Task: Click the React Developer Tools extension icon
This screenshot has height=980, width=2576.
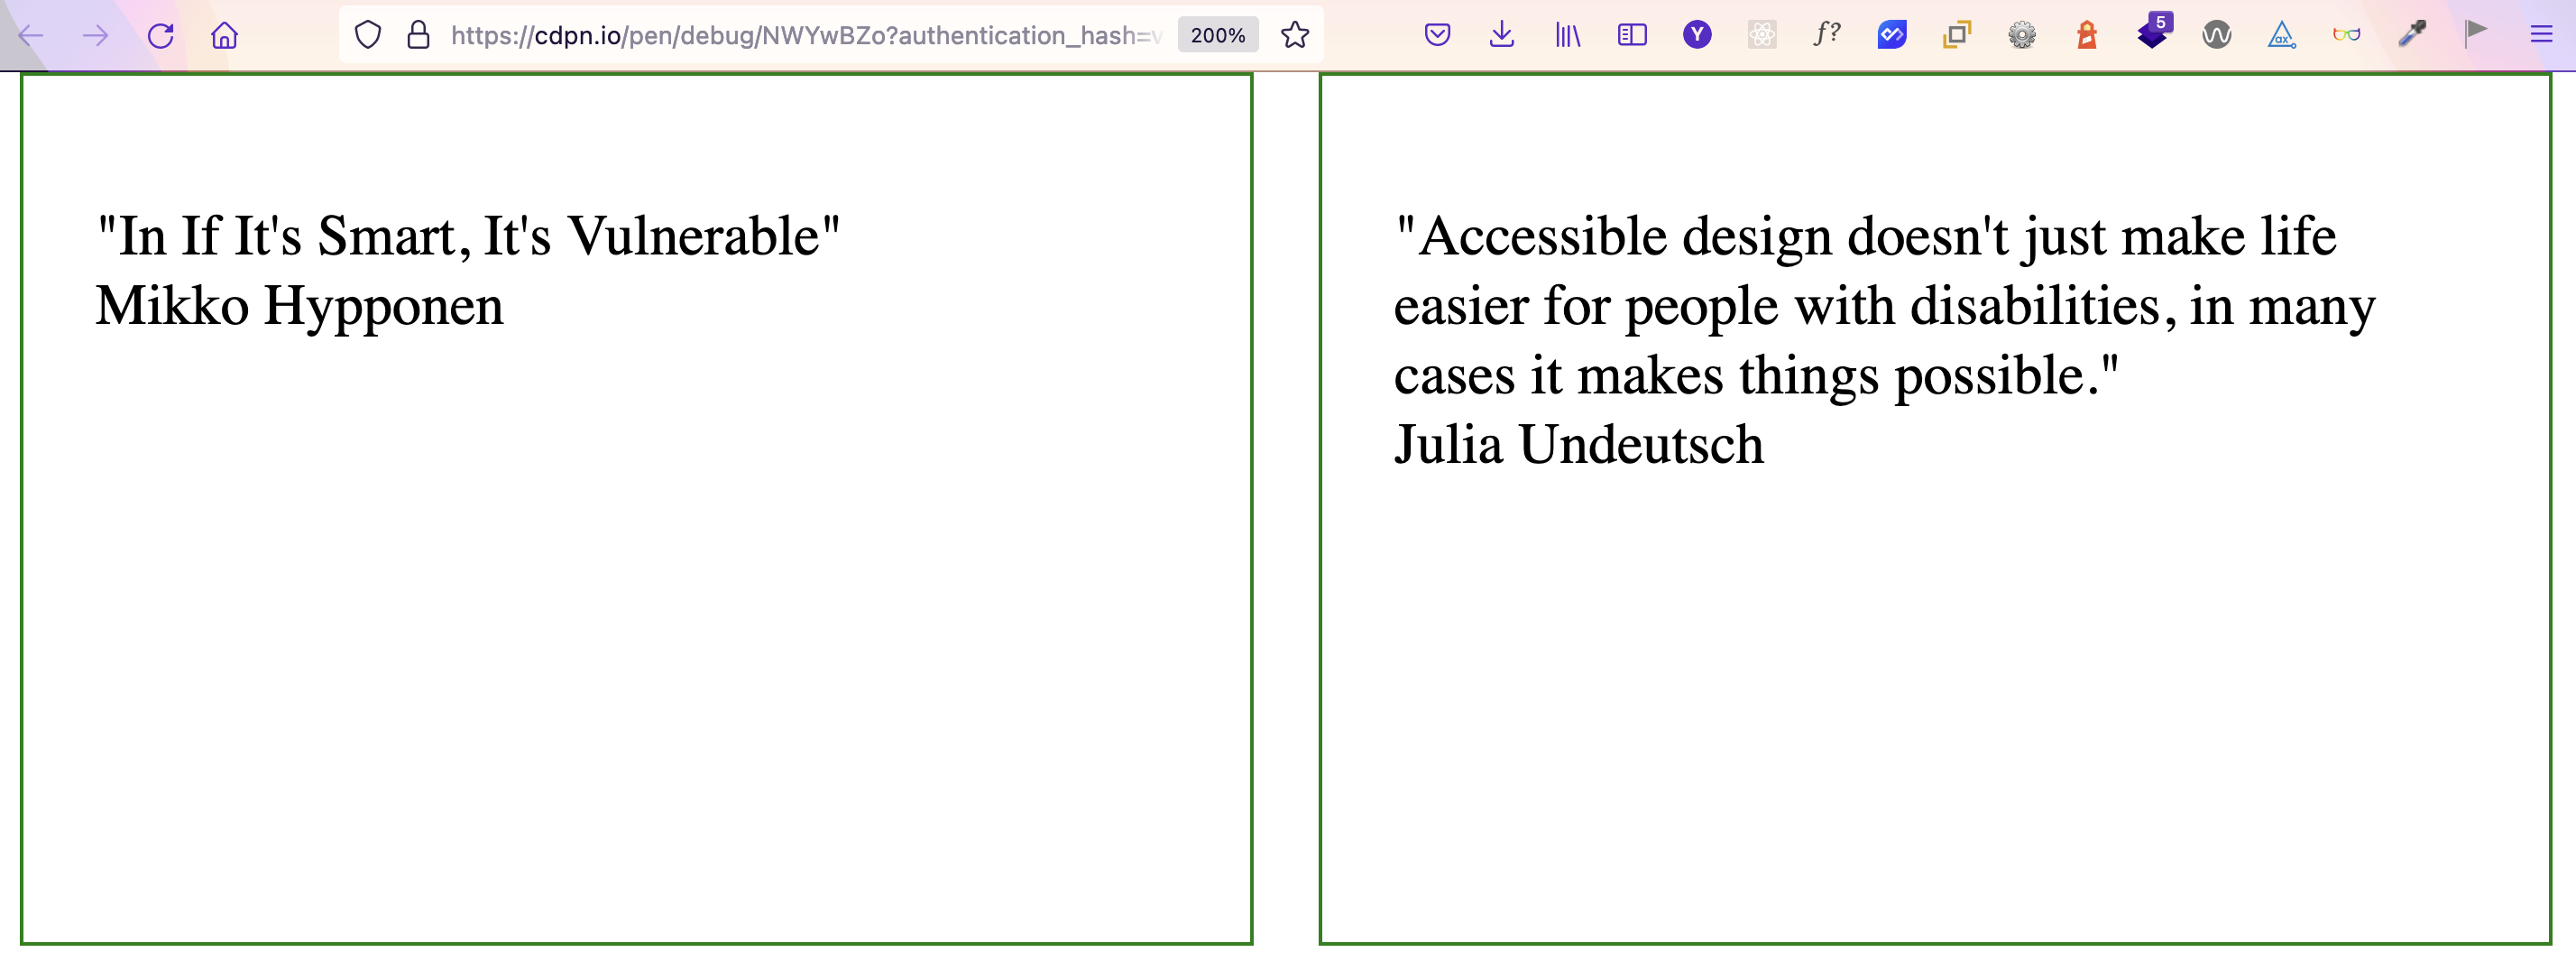Action: [x=1762, y=36]
